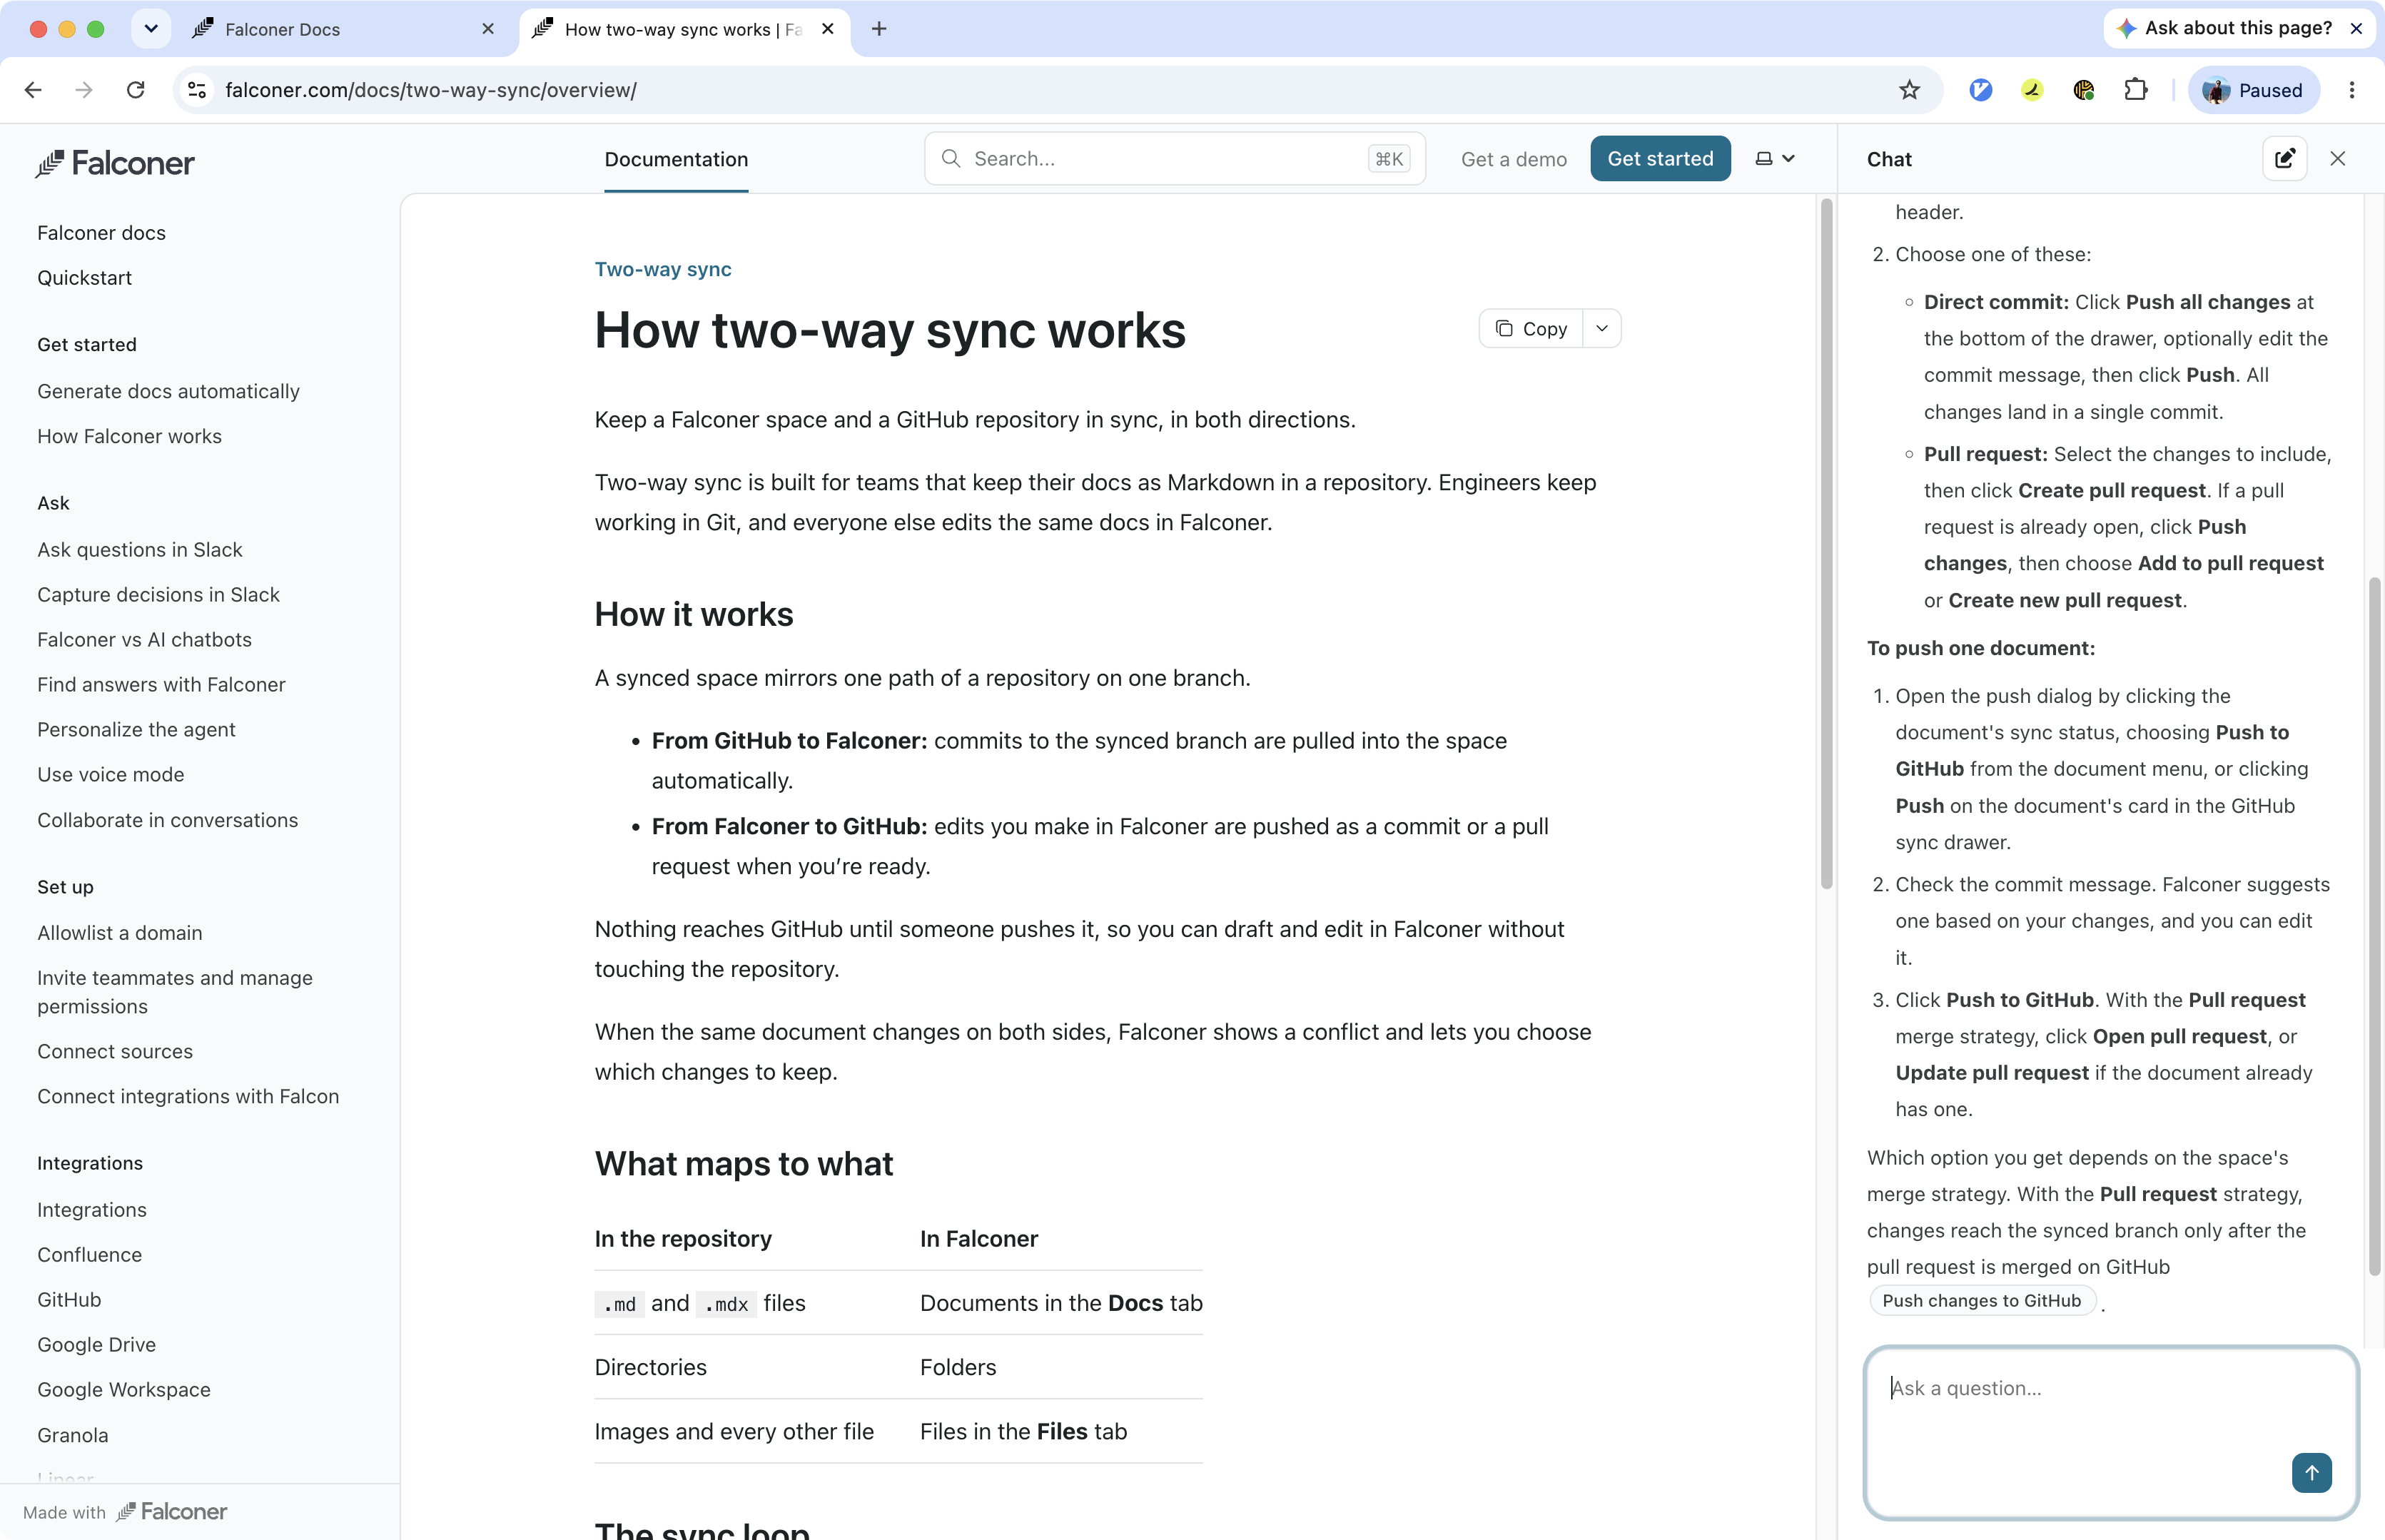Open the Extensions puzzle-piece menu
Screen dimensions: 2385x1540
click(2135, 90)
